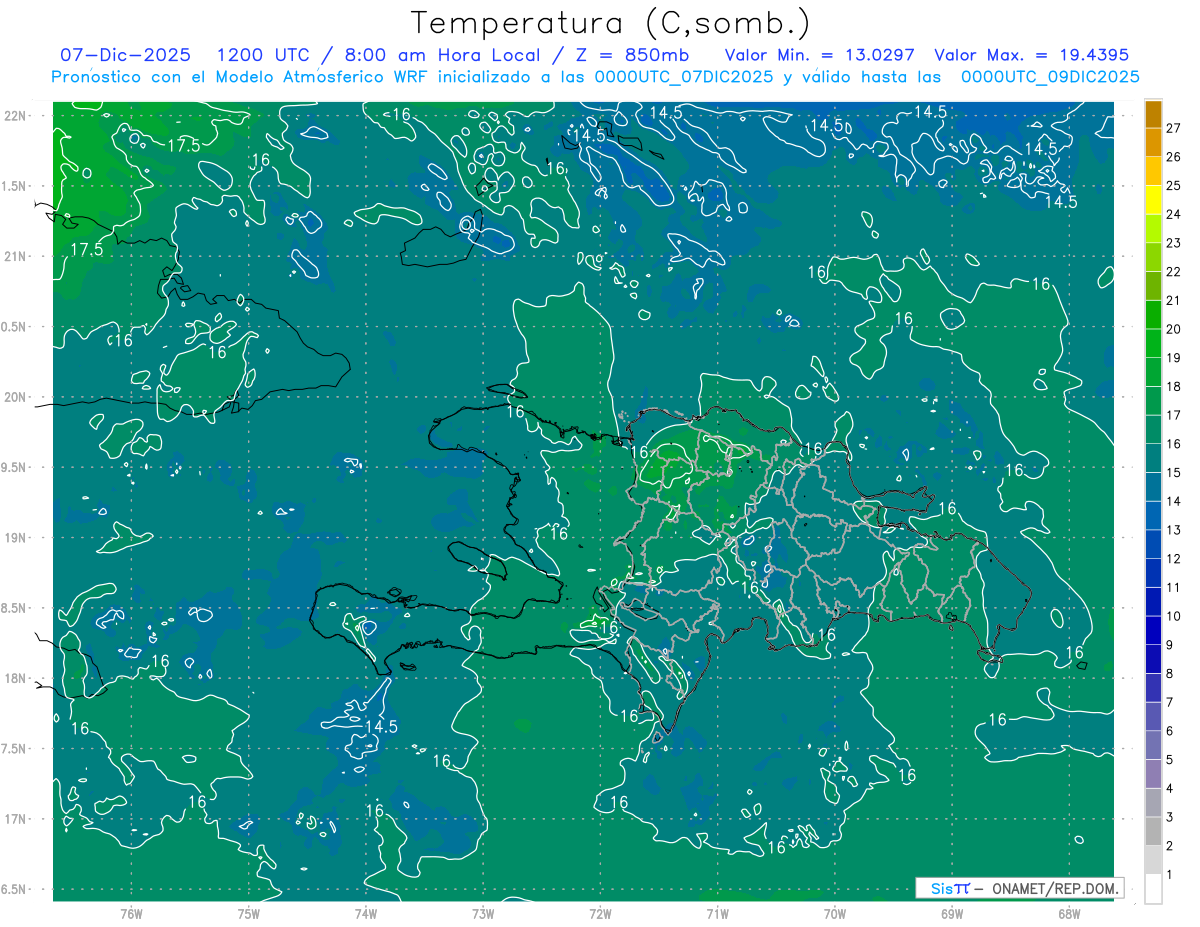The image size is (1200, 927).
Task: Click the darkest blue swatch beside legend value 9
Action: (1153, 630)
